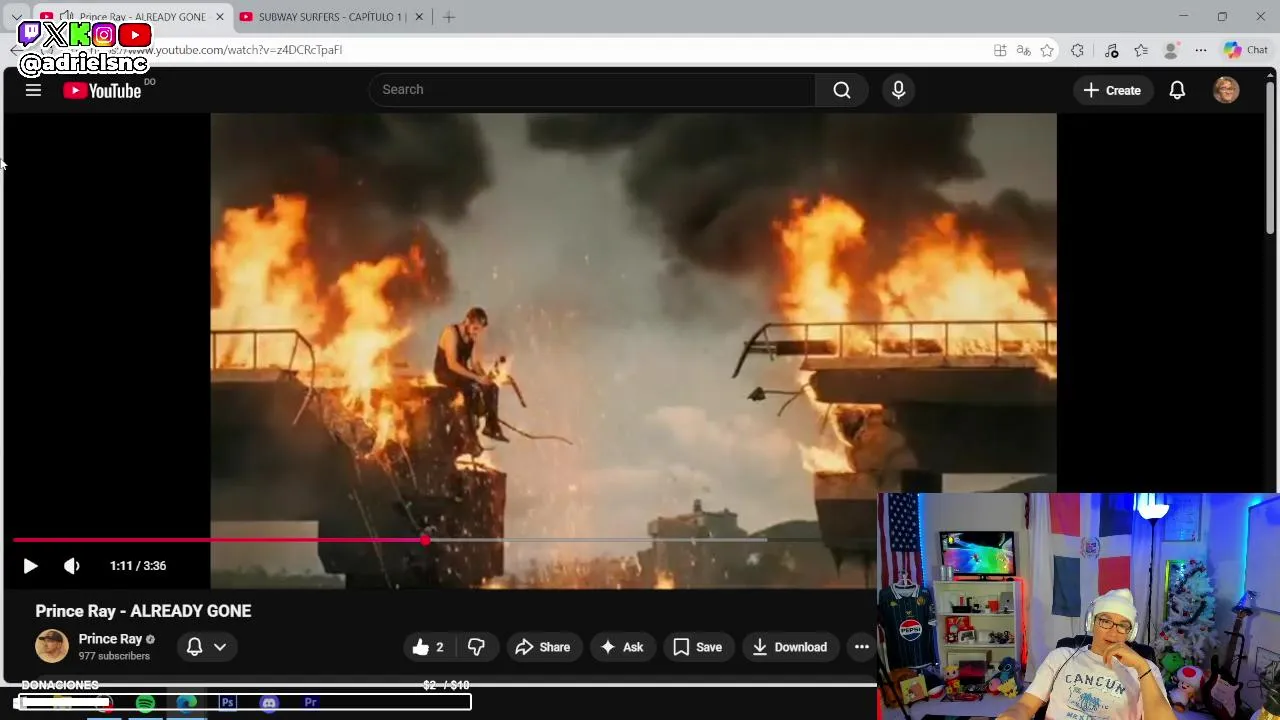Close the SUBWAY SURFERS tab

419,17
